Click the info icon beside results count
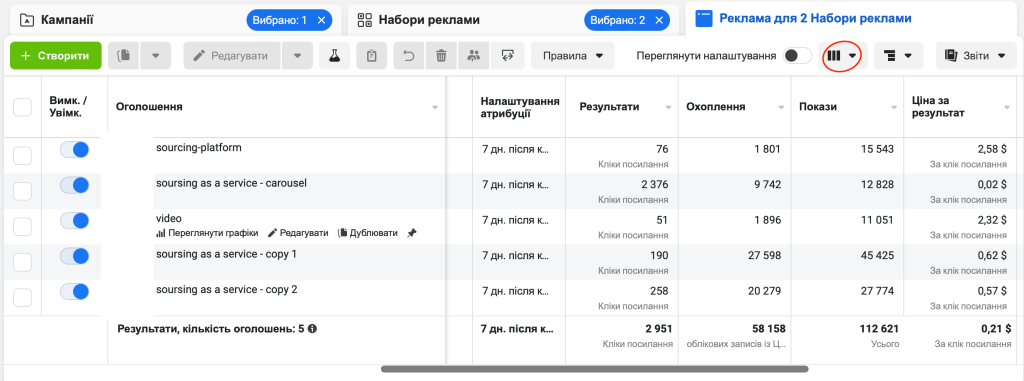Screen dimensions: 1024x381 tap(312, 329)
